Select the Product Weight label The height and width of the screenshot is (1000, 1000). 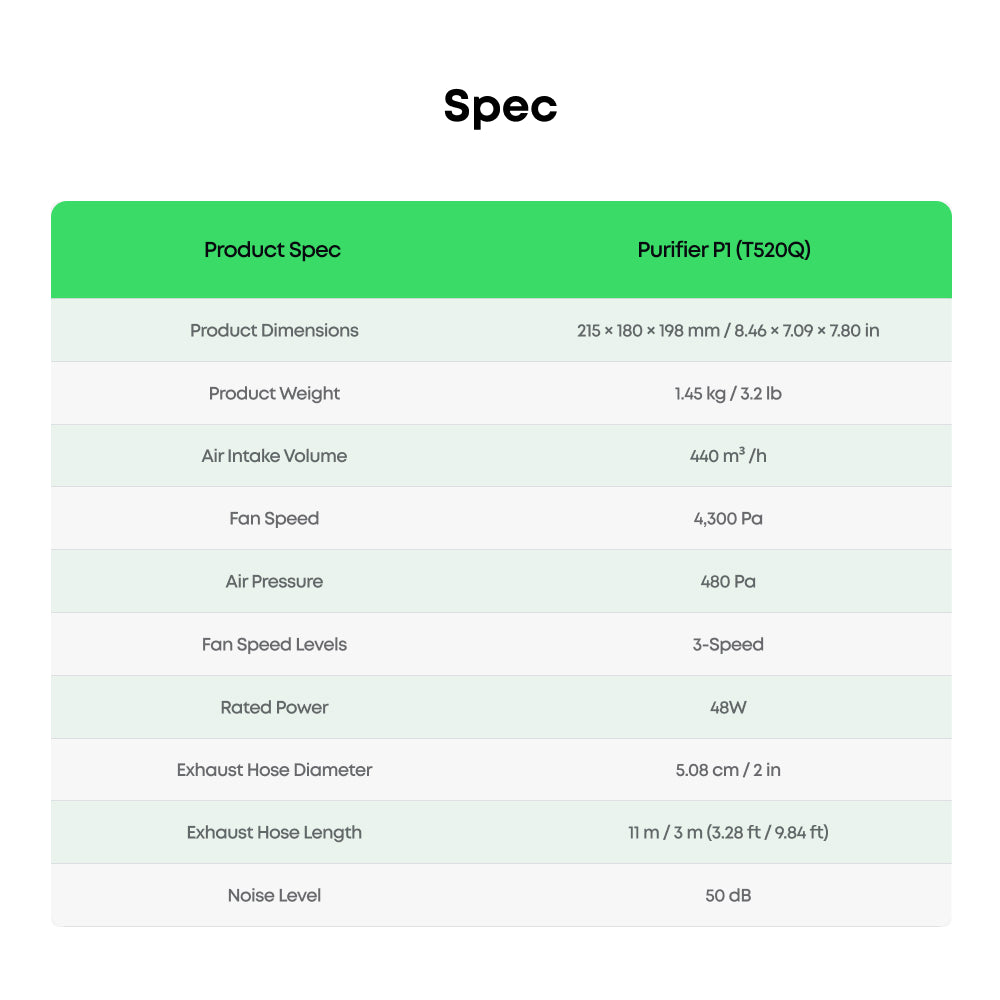click(x=274, y=393)
